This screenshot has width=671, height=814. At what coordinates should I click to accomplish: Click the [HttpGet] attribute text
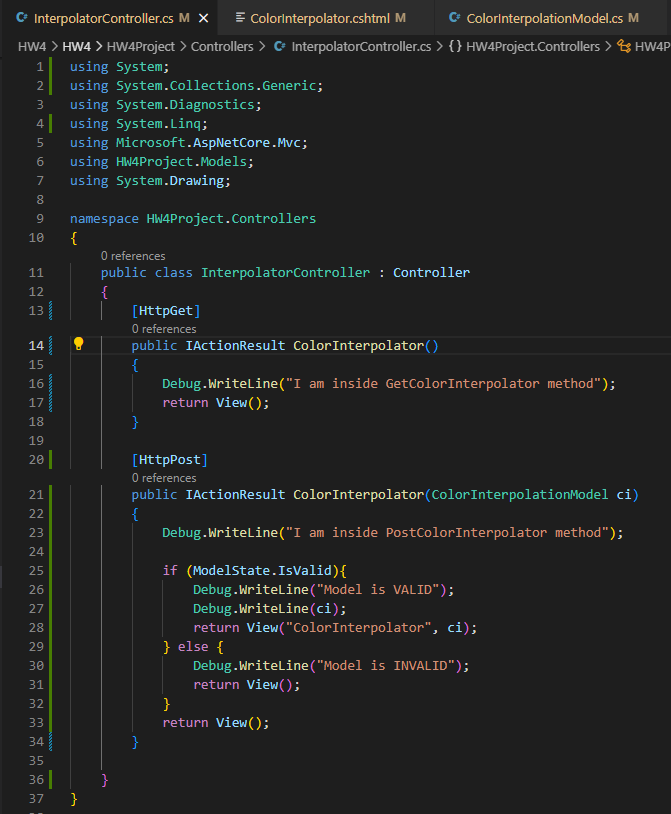point(166,311)
